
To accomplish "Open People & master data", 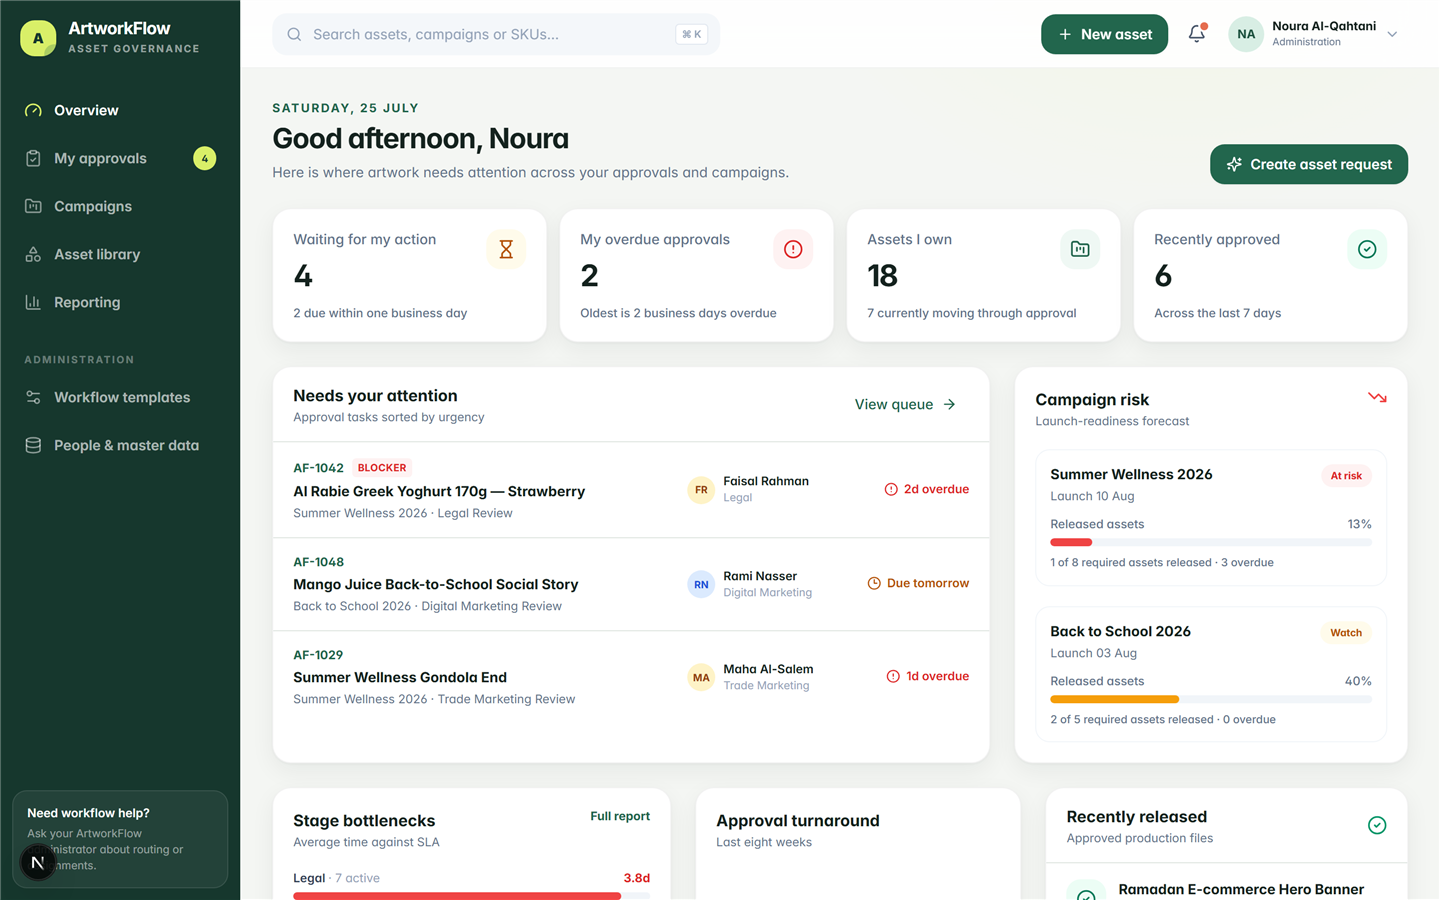I will click(x=120, y=445).
